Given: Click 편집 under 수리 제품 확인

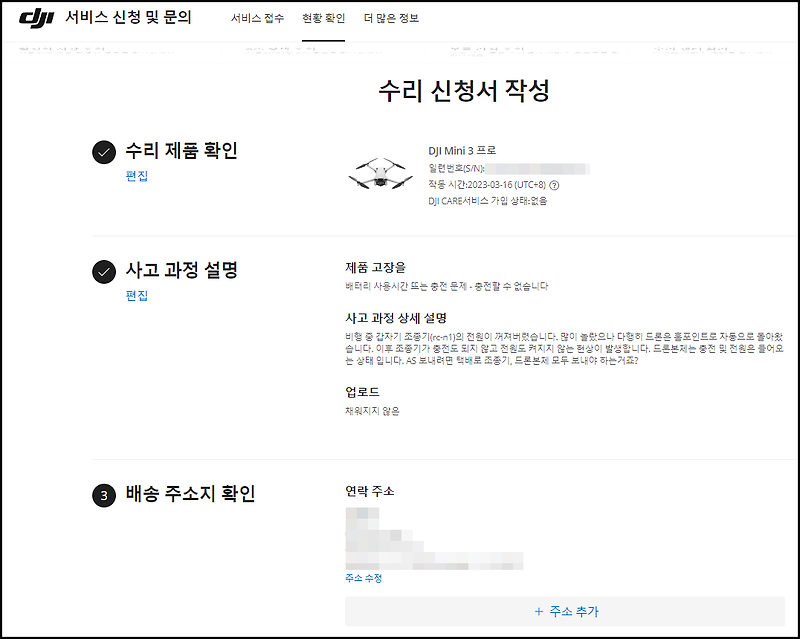Looking at the screenshot, I should [x=137, y=176].
